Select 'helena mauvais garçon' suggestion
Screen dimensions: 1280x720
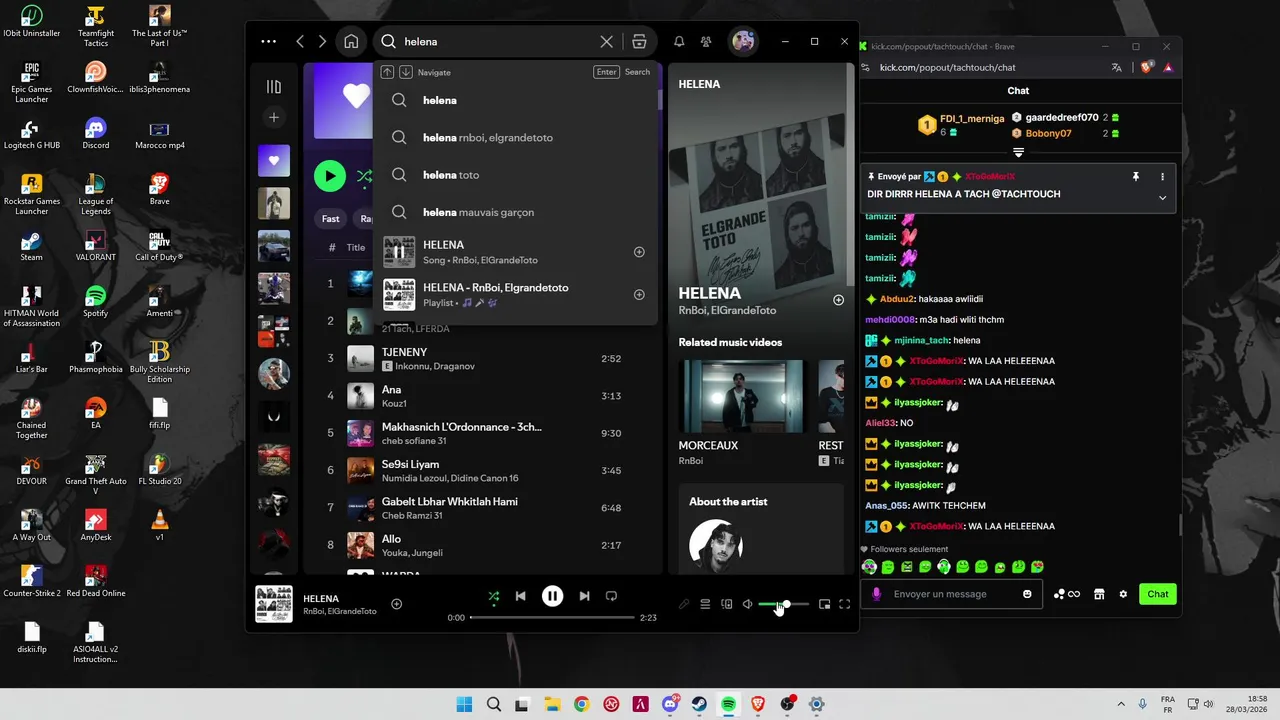tap(516, 212)
